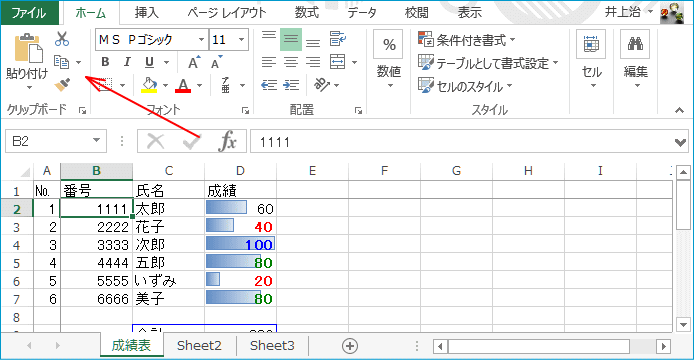Switch to the 数式 tab
The image size is (694, 360).
tap(307, 13)
